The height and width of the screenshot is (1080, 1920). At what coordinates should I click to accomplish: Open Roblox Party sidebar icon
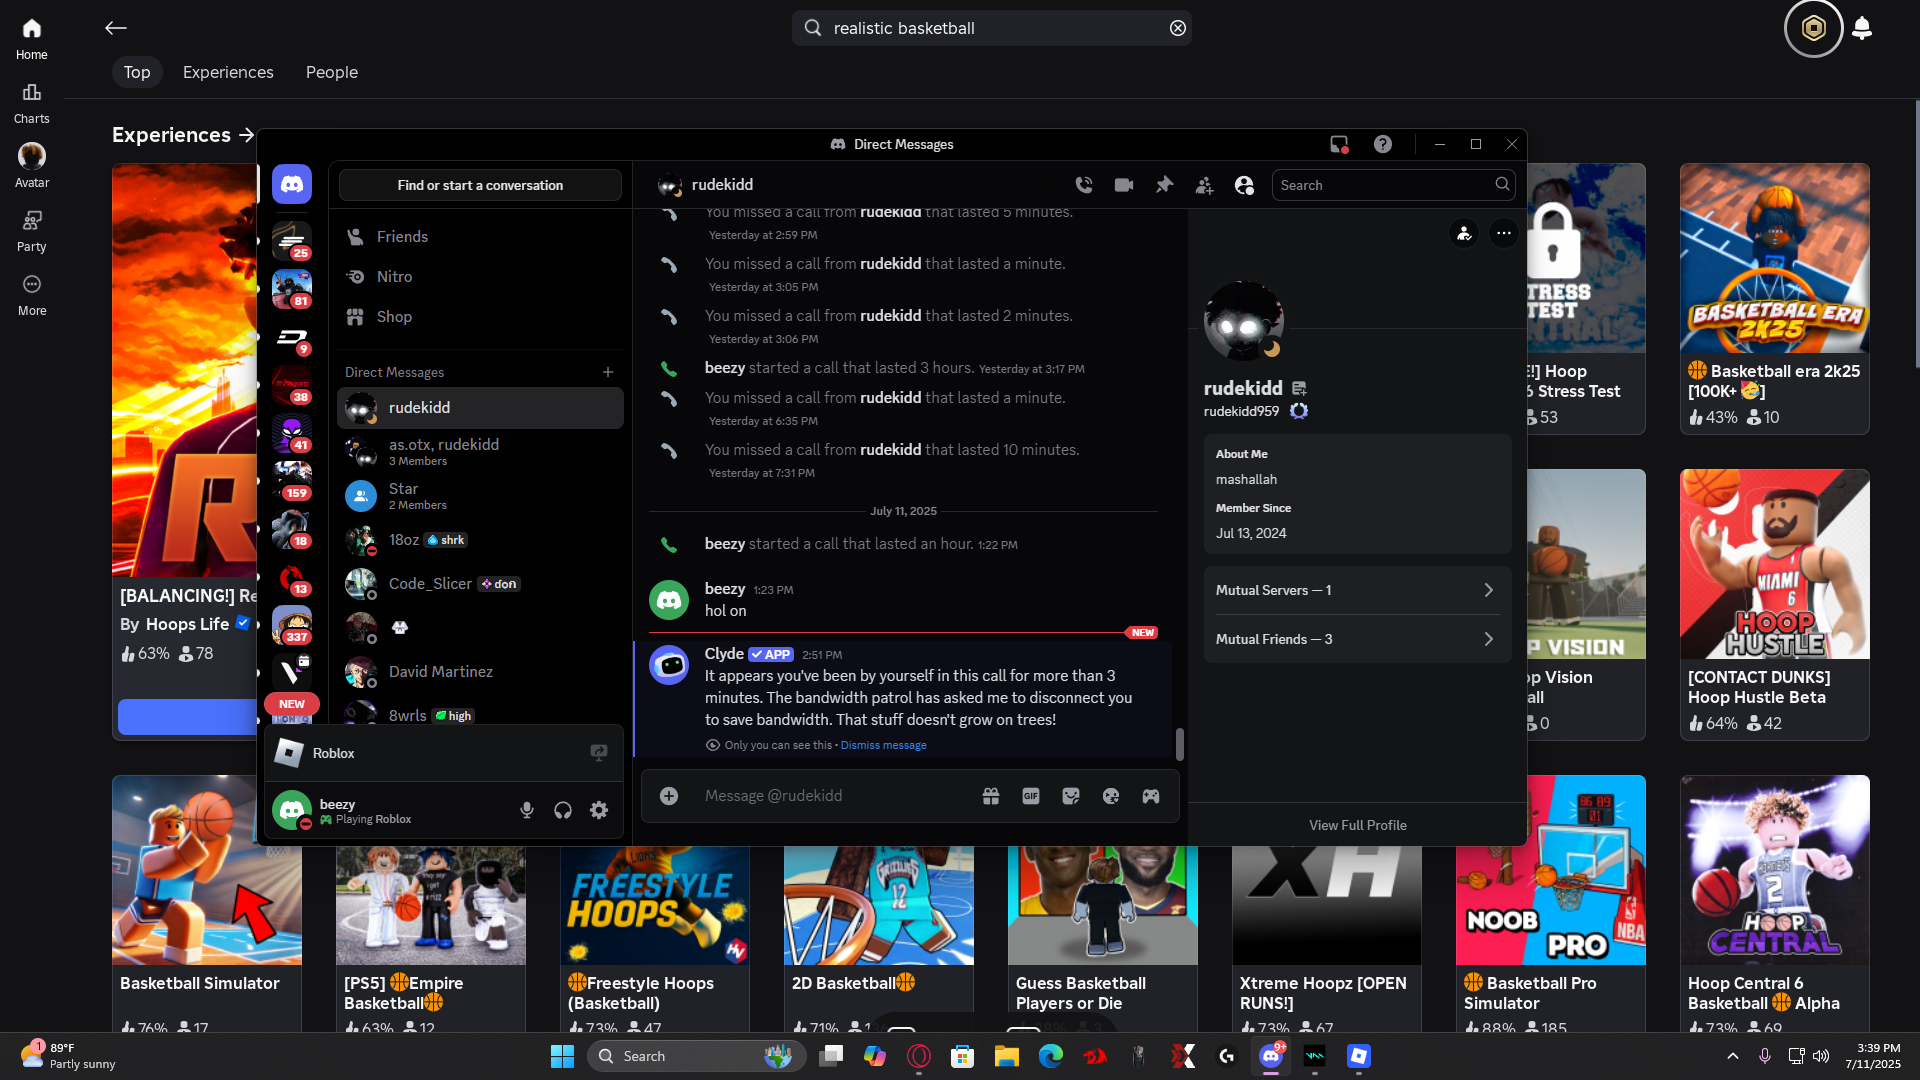[32, 231]
